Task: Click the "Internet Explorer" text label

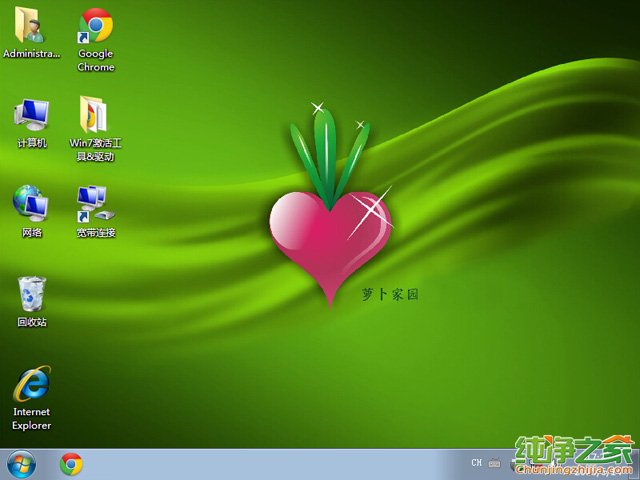Action: click(31, 418)
